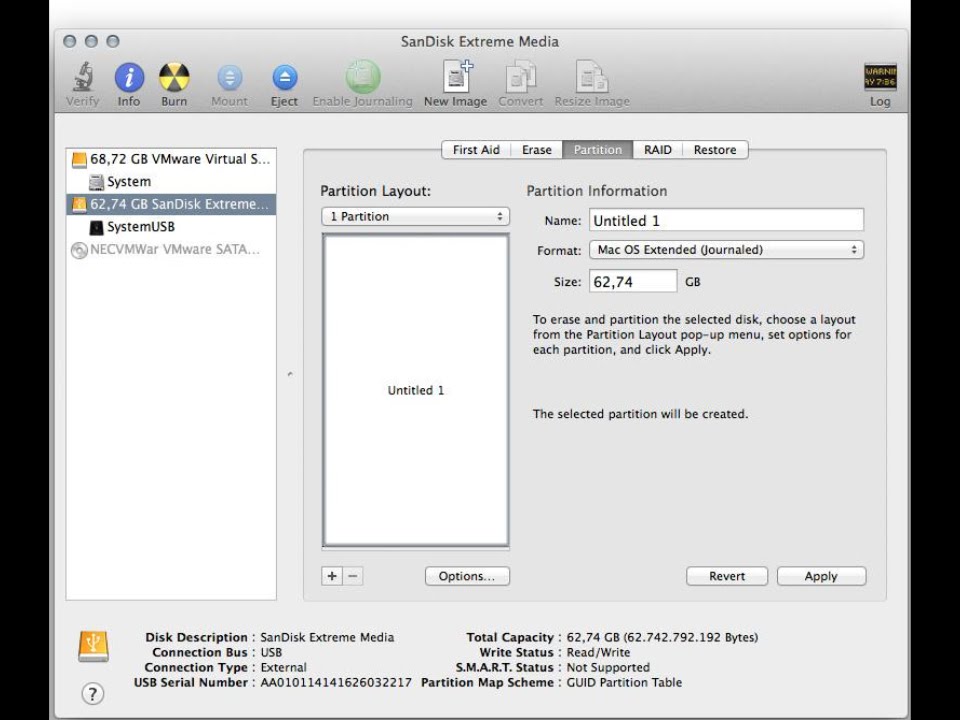This screenshot has height=720, width=960.
Task: Click the Convert toolbar icon
Action: tap(520, 77)
